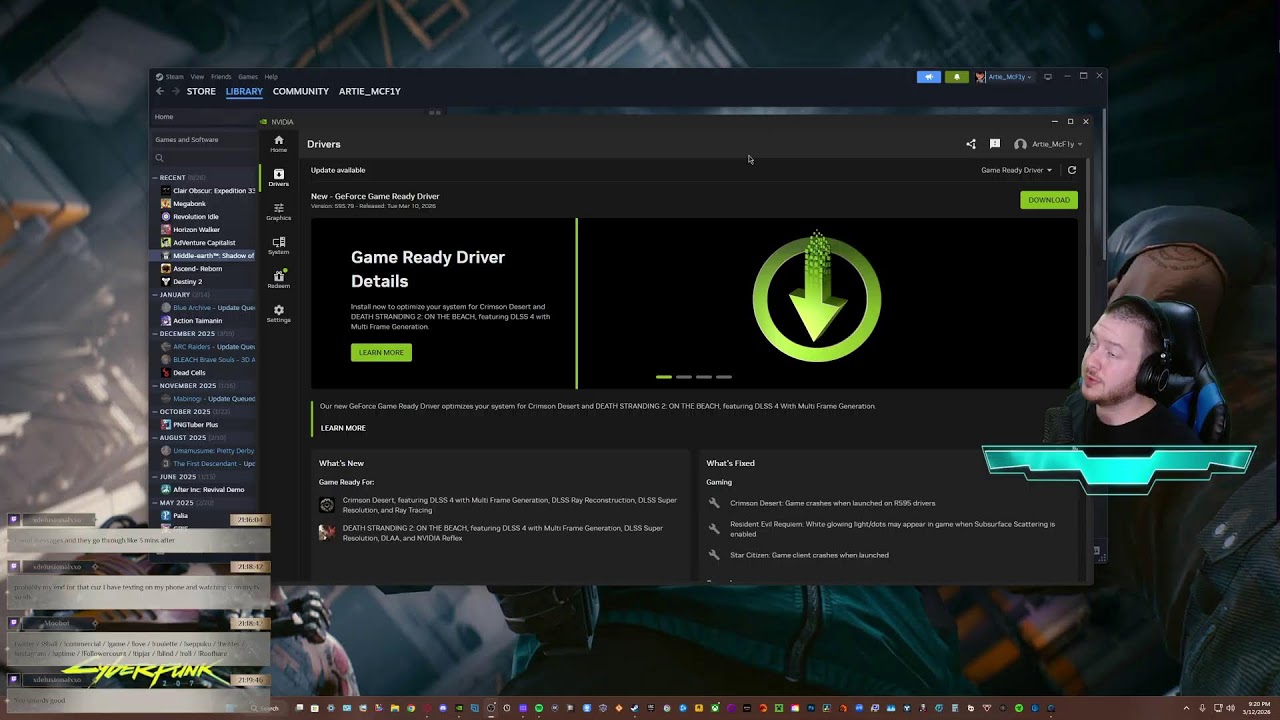Collapse the OCTOBER 2025 library group

tap(155, 412)
